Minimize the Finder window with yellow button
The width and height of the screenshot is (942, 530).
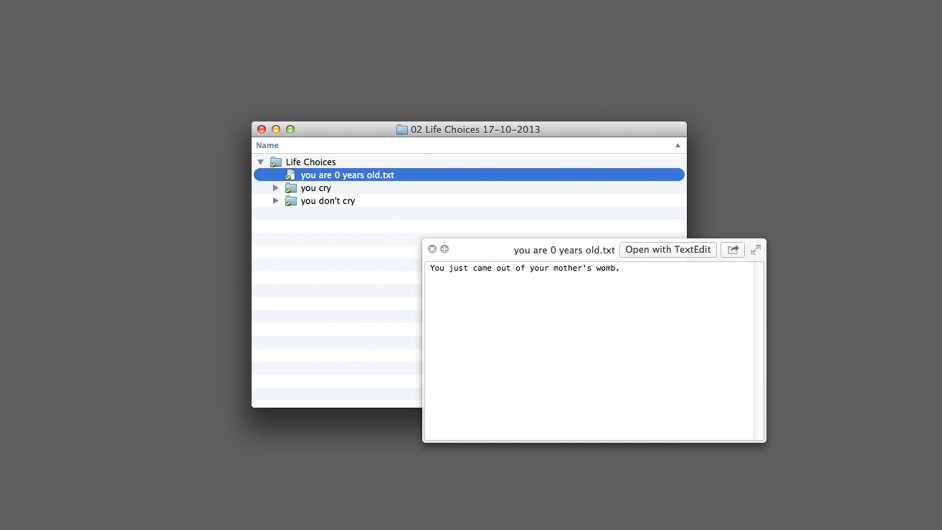coord(276,129)
